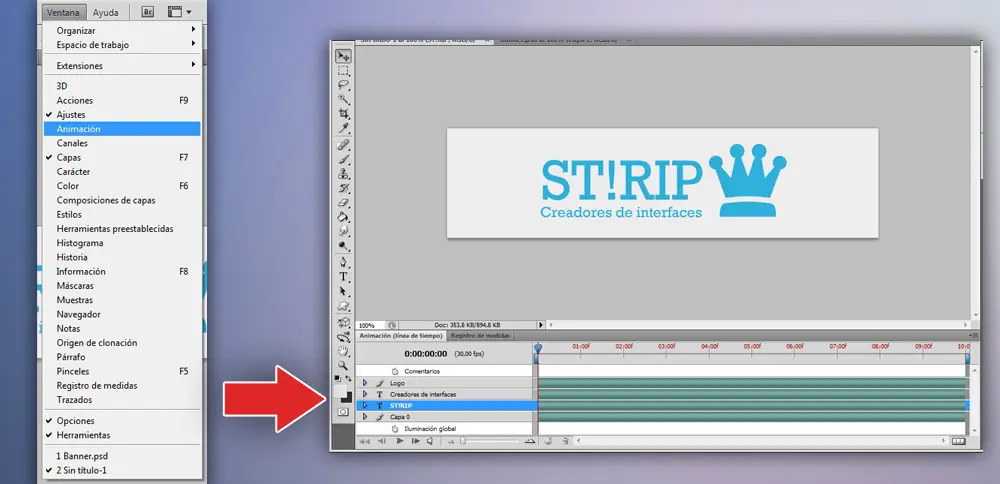Click the foreground color swatch
1000x484 pixels.
point(341,389)
